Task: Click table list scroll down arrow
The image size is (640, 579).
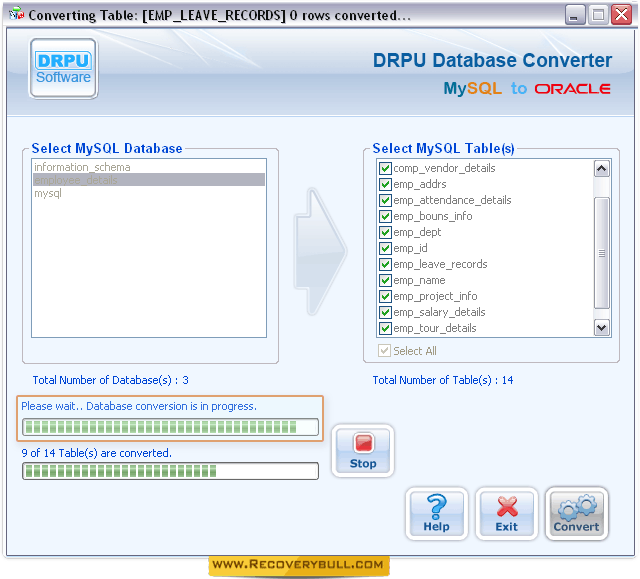Action: click(602, 328)
